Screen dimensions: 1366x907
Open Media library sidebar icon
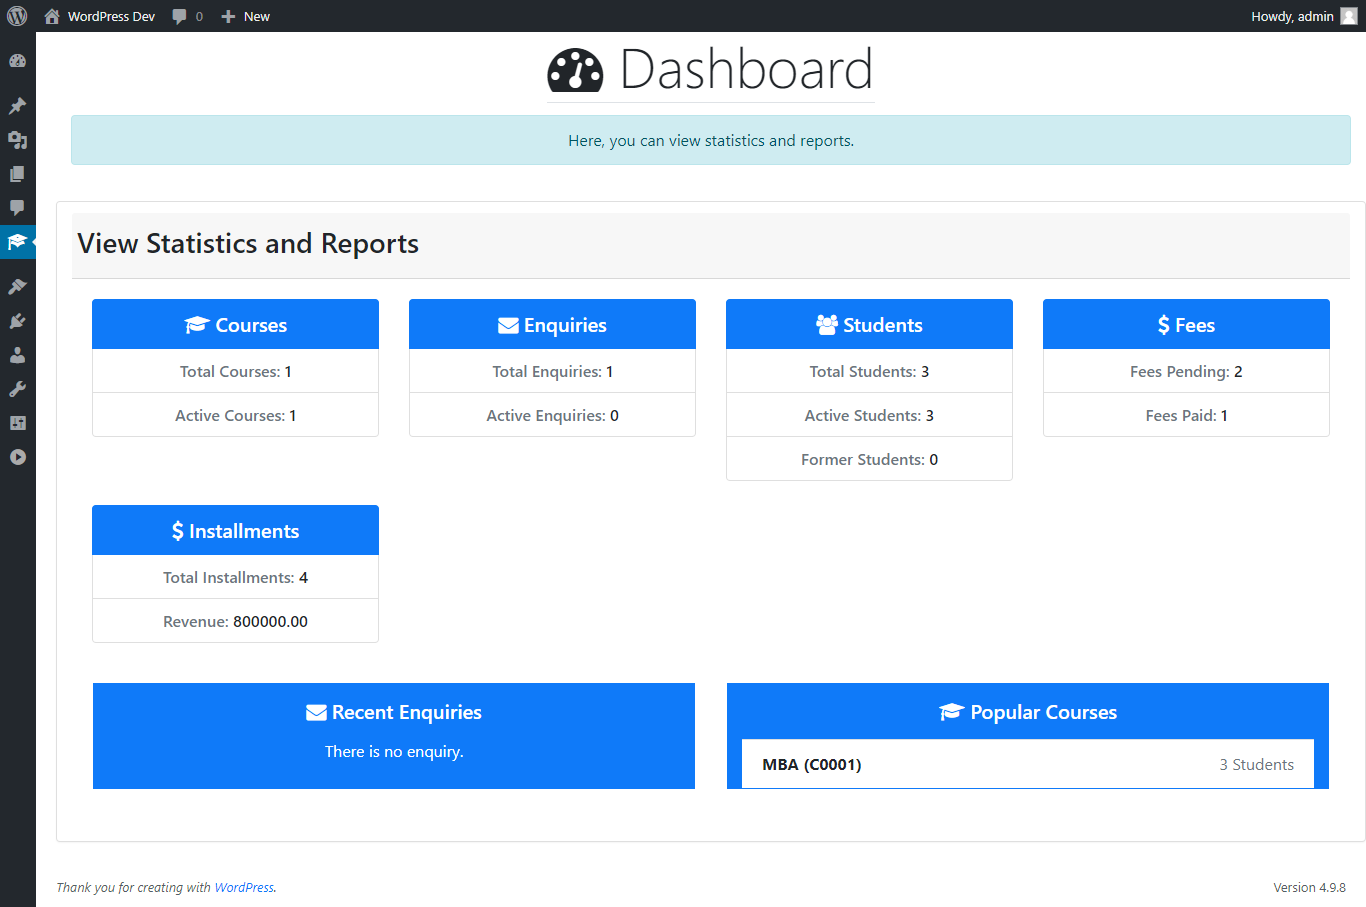(17, 140)
